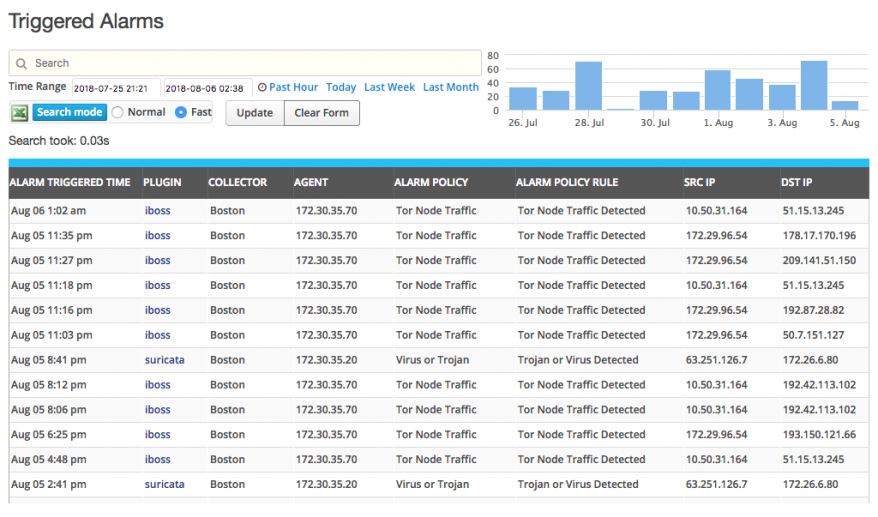Image resolution: width=878 pixels, height=517 pixels.
Task: Sort by SRC IP column header
Action: [699, 183]
